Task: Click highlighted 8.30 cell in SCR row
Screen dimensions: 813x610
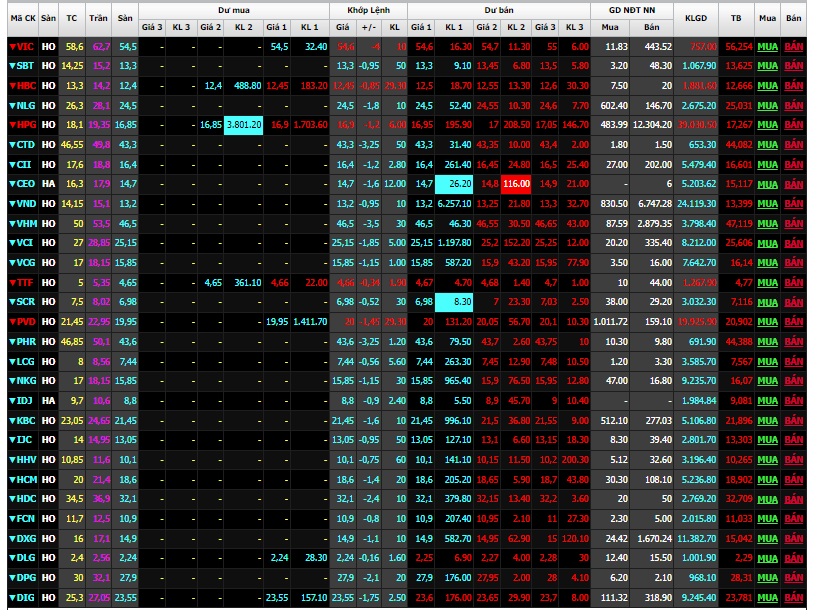Action: 454,302
